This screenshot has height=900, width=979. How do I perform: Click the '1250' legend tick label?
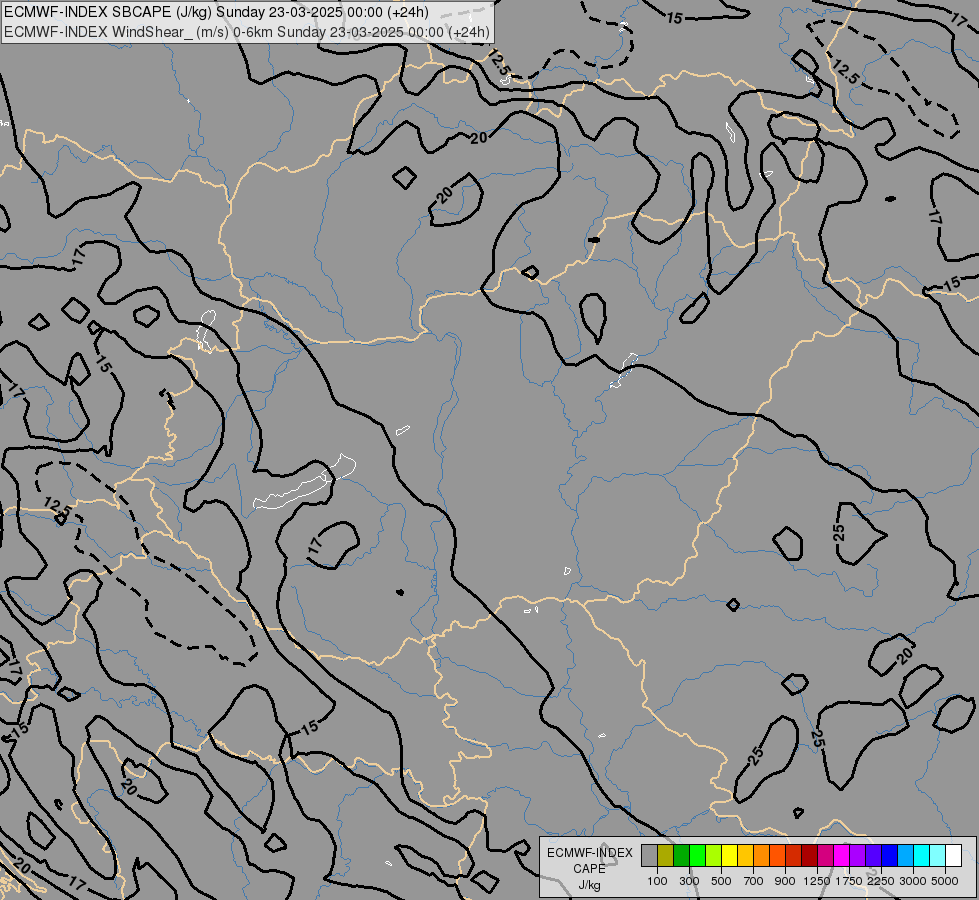817,881
